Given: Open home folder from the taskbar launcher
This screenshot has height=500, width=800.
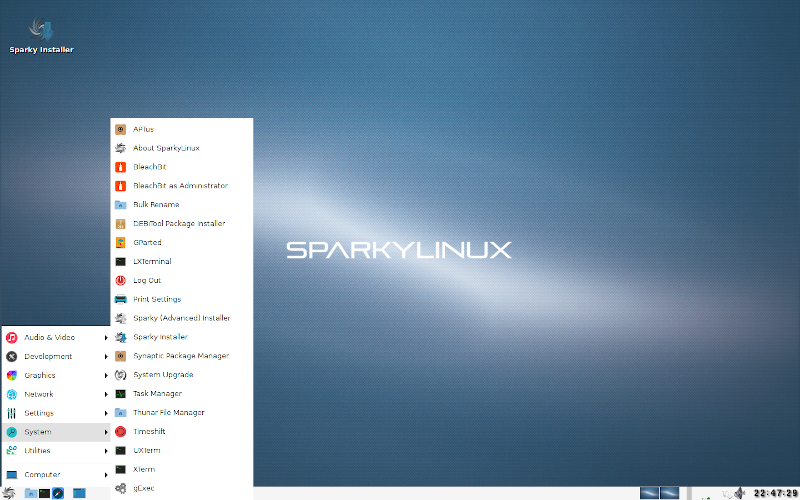Looking at the screenshot, I should tap(31, 493).
